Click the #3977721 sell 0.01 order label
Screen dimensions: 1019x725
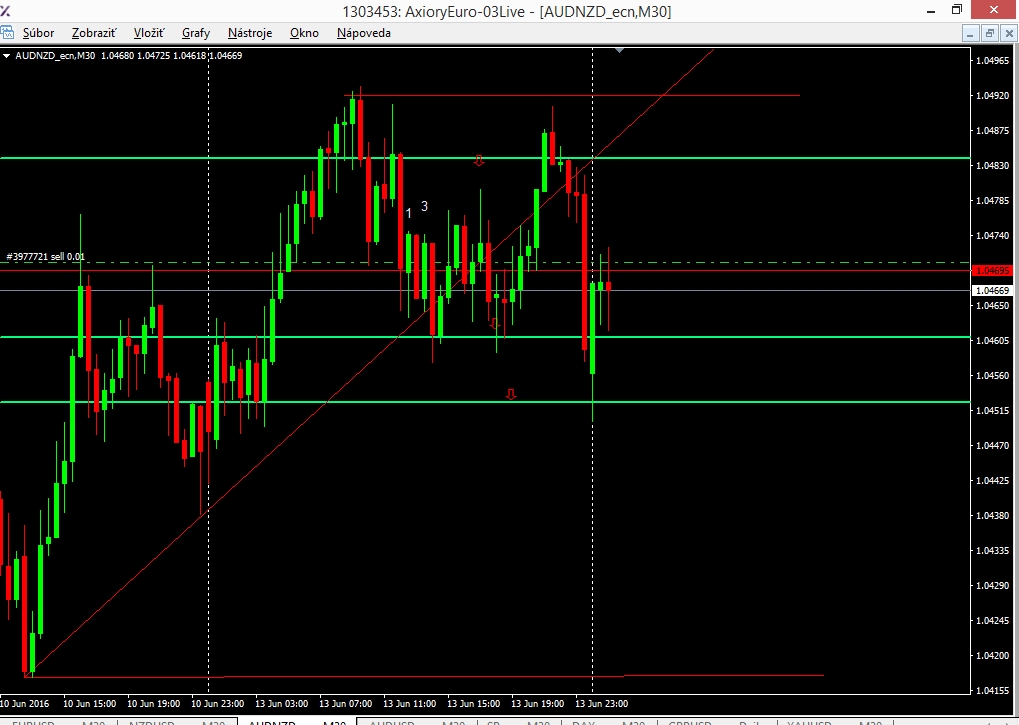pyautogui.click(x=45, y=257)
